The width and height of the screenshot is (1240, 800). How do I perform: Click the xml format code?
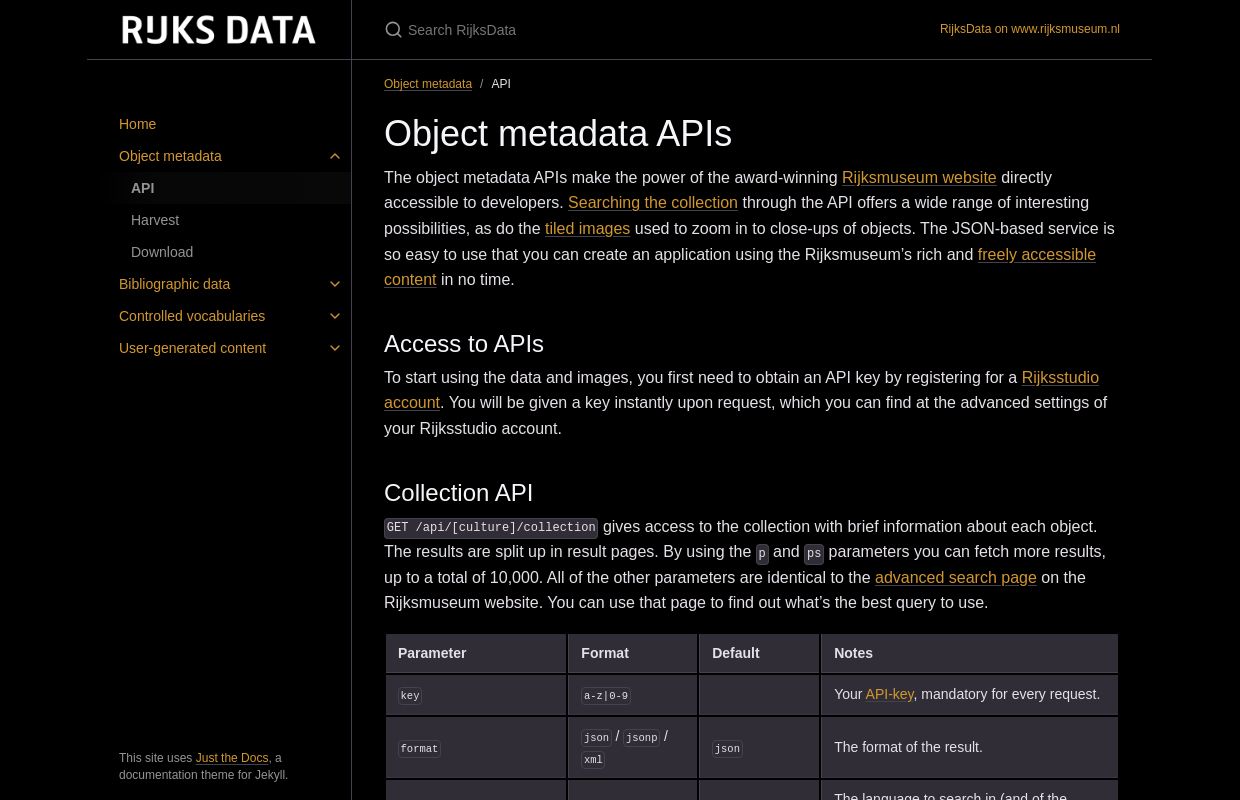593,760
